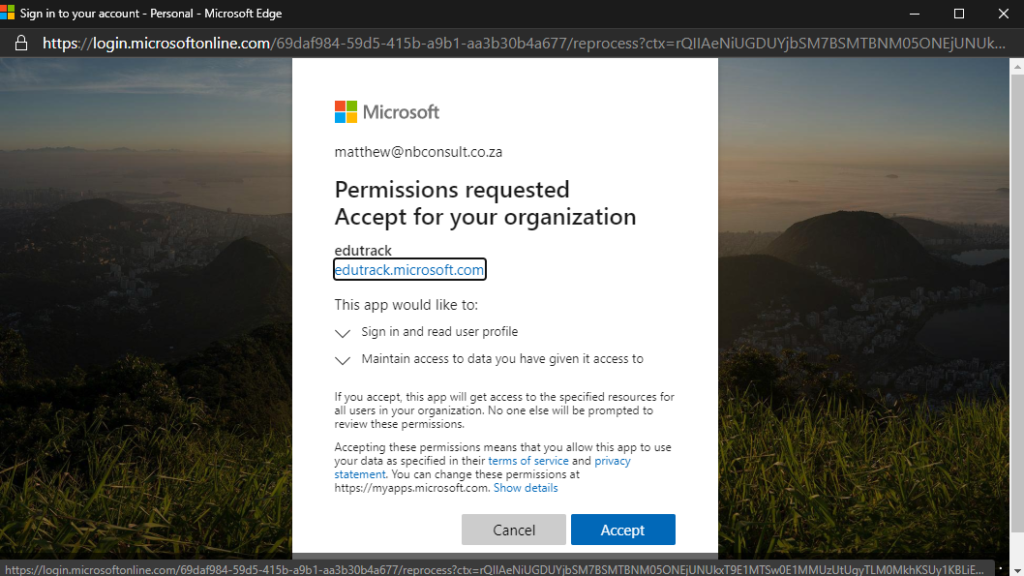Click the window icon in title bar
The image size is (1024, 576).
pos(7,13)
